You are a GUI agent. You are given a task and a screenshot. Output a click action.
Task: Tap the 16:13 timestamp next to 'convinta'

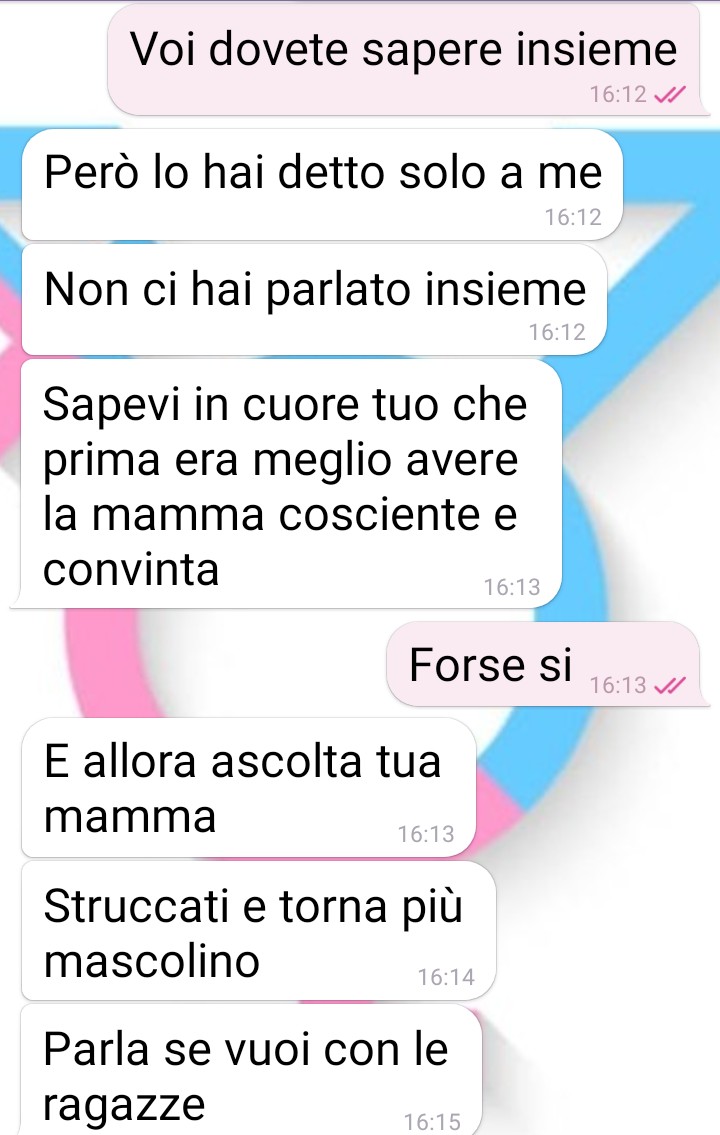click(x=512, y=587)
